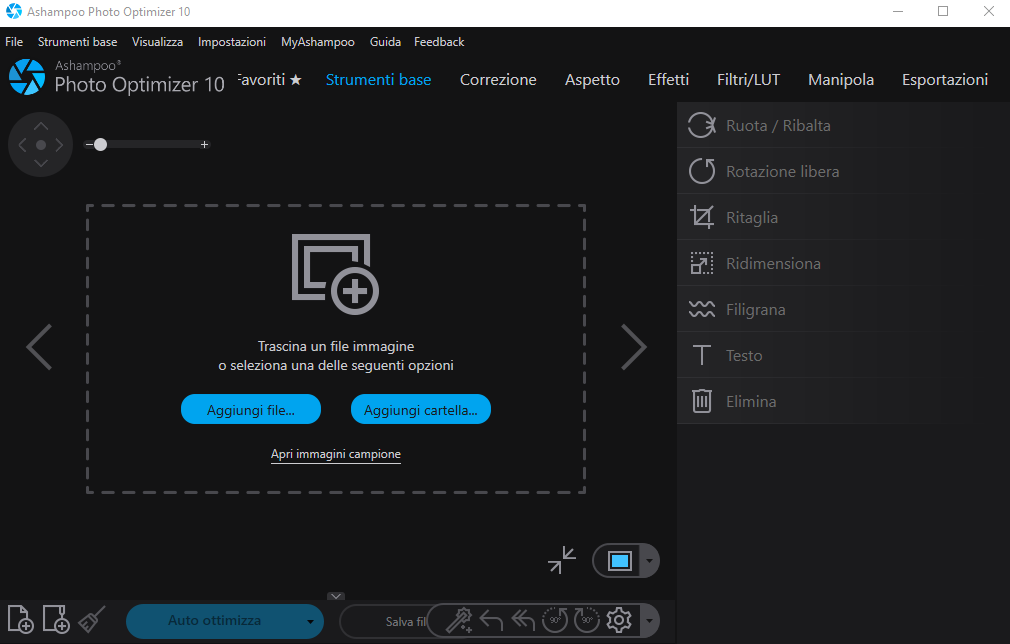1010x644 pixels.
Task: Open the Guida menu
Action: point(385,42)
